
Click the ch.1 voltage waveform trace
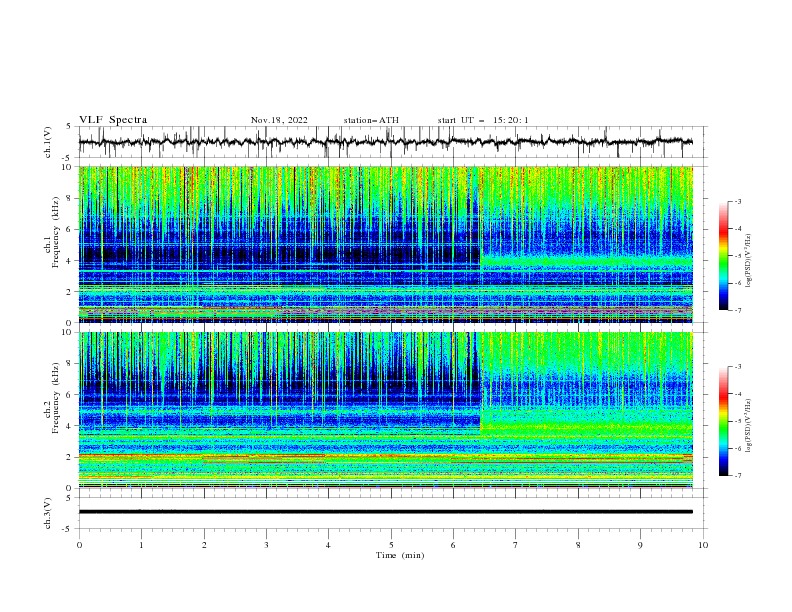[x=385, y=142]
